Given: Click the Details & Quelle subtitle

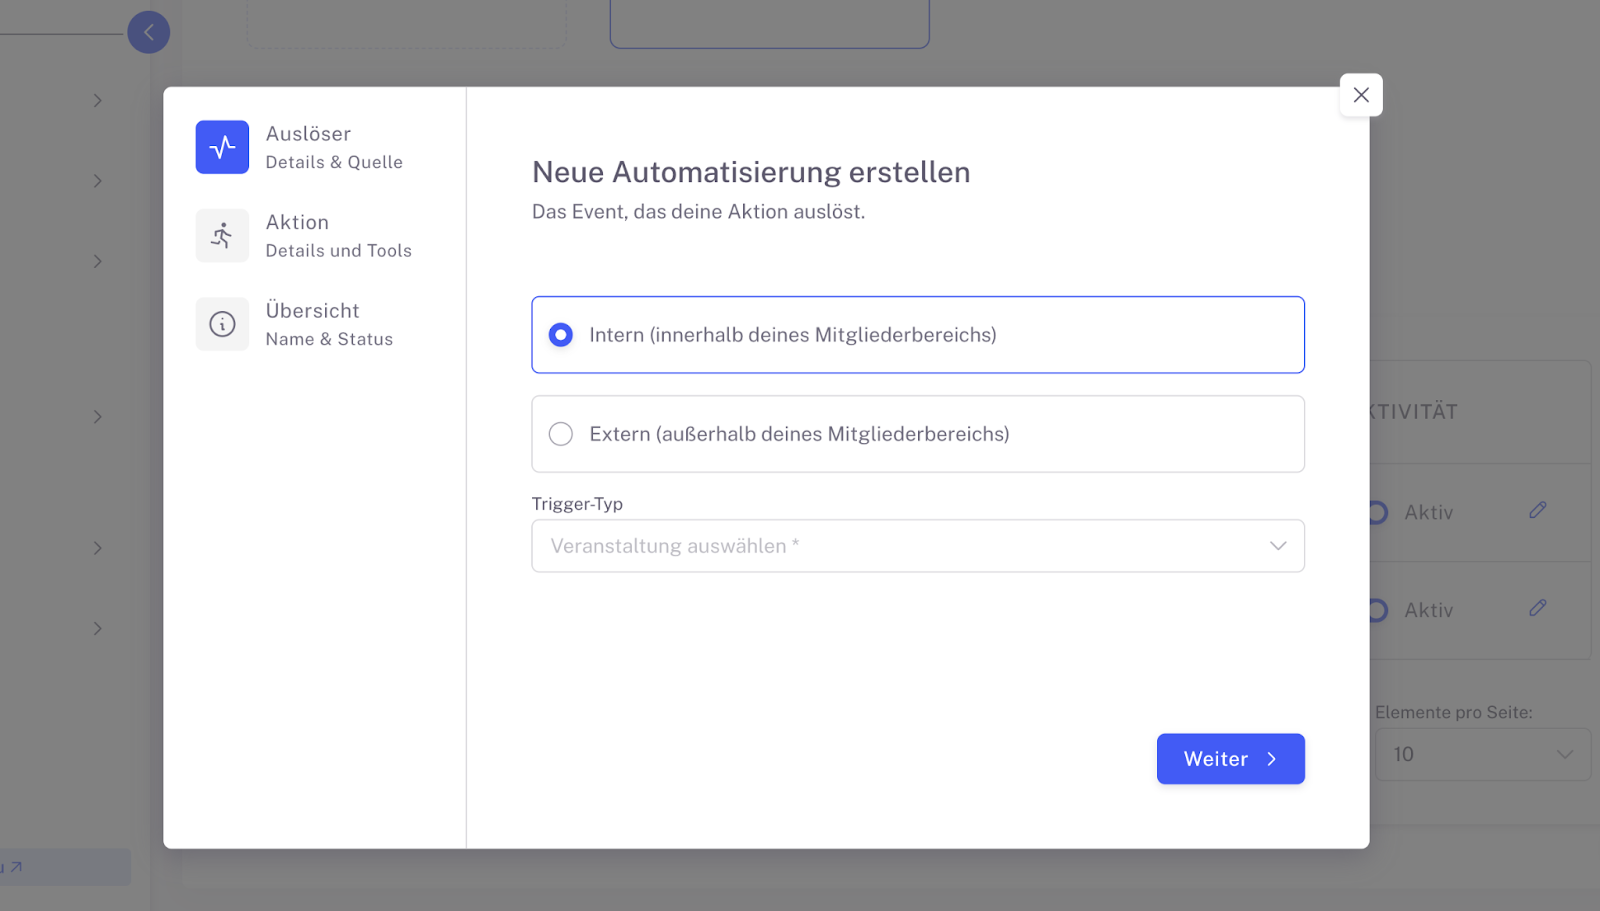Looking at the screenshot, I should (x=334, y=162).
